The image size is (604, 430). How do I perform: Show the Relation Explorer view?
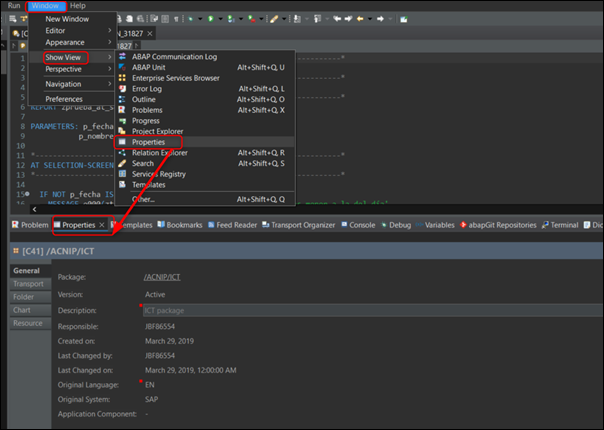[x=205, y=153]
